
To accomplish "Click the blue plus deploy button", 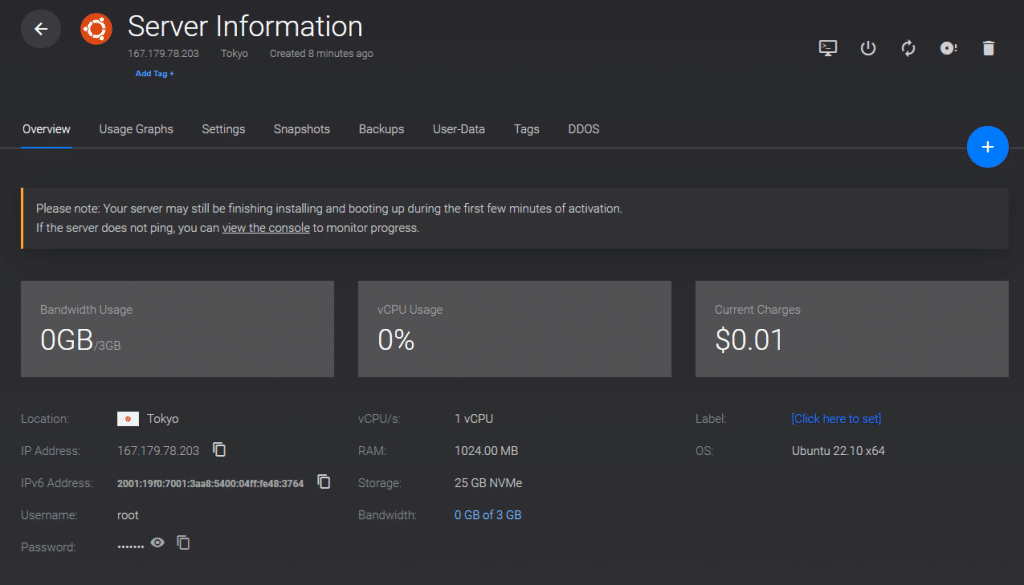I will 987,147.
